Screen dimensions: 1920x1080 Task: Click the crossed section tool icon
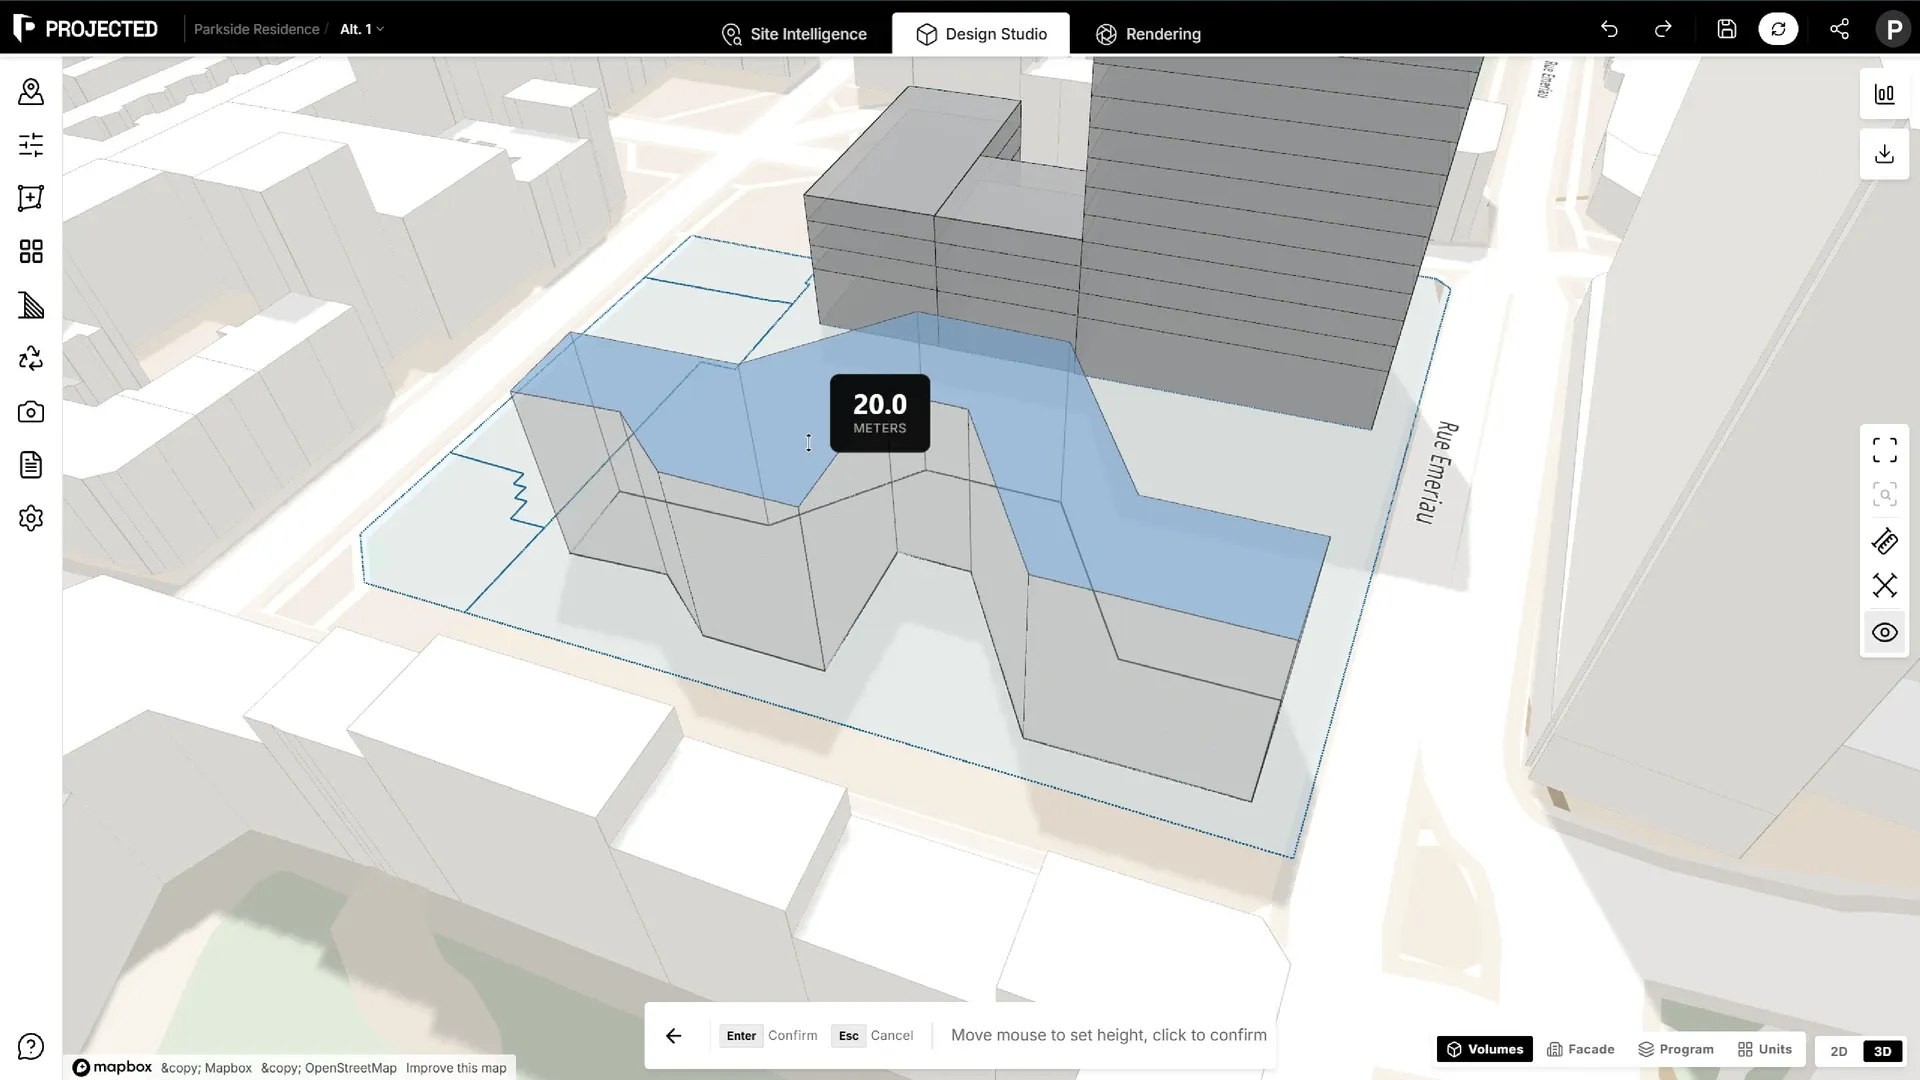coord(1885,586)
